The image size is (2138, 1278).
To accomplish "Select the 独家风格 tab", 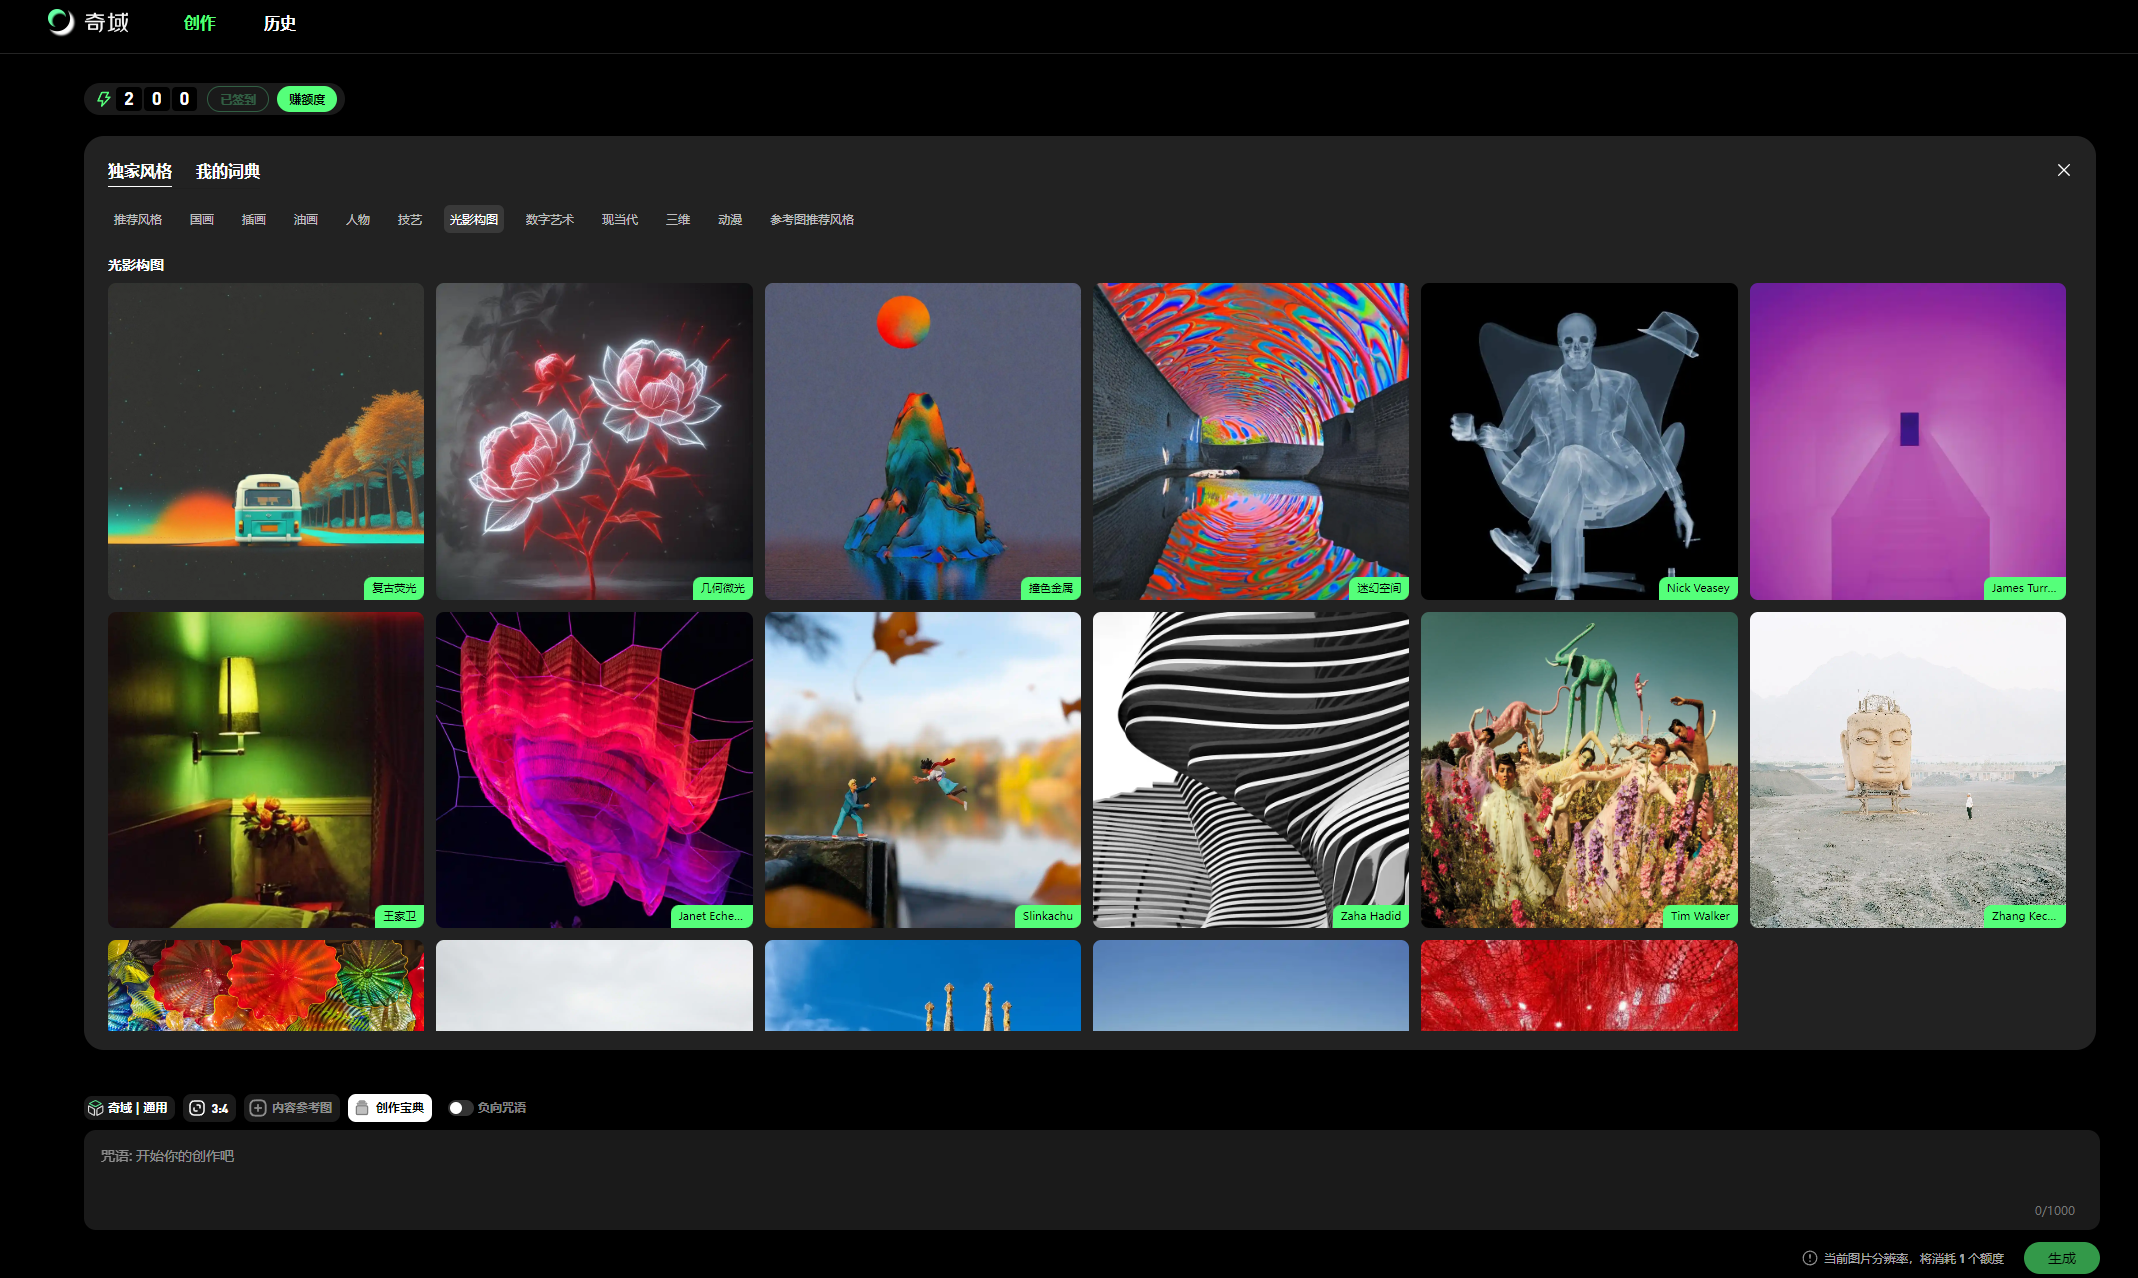I will coord(140,171).
